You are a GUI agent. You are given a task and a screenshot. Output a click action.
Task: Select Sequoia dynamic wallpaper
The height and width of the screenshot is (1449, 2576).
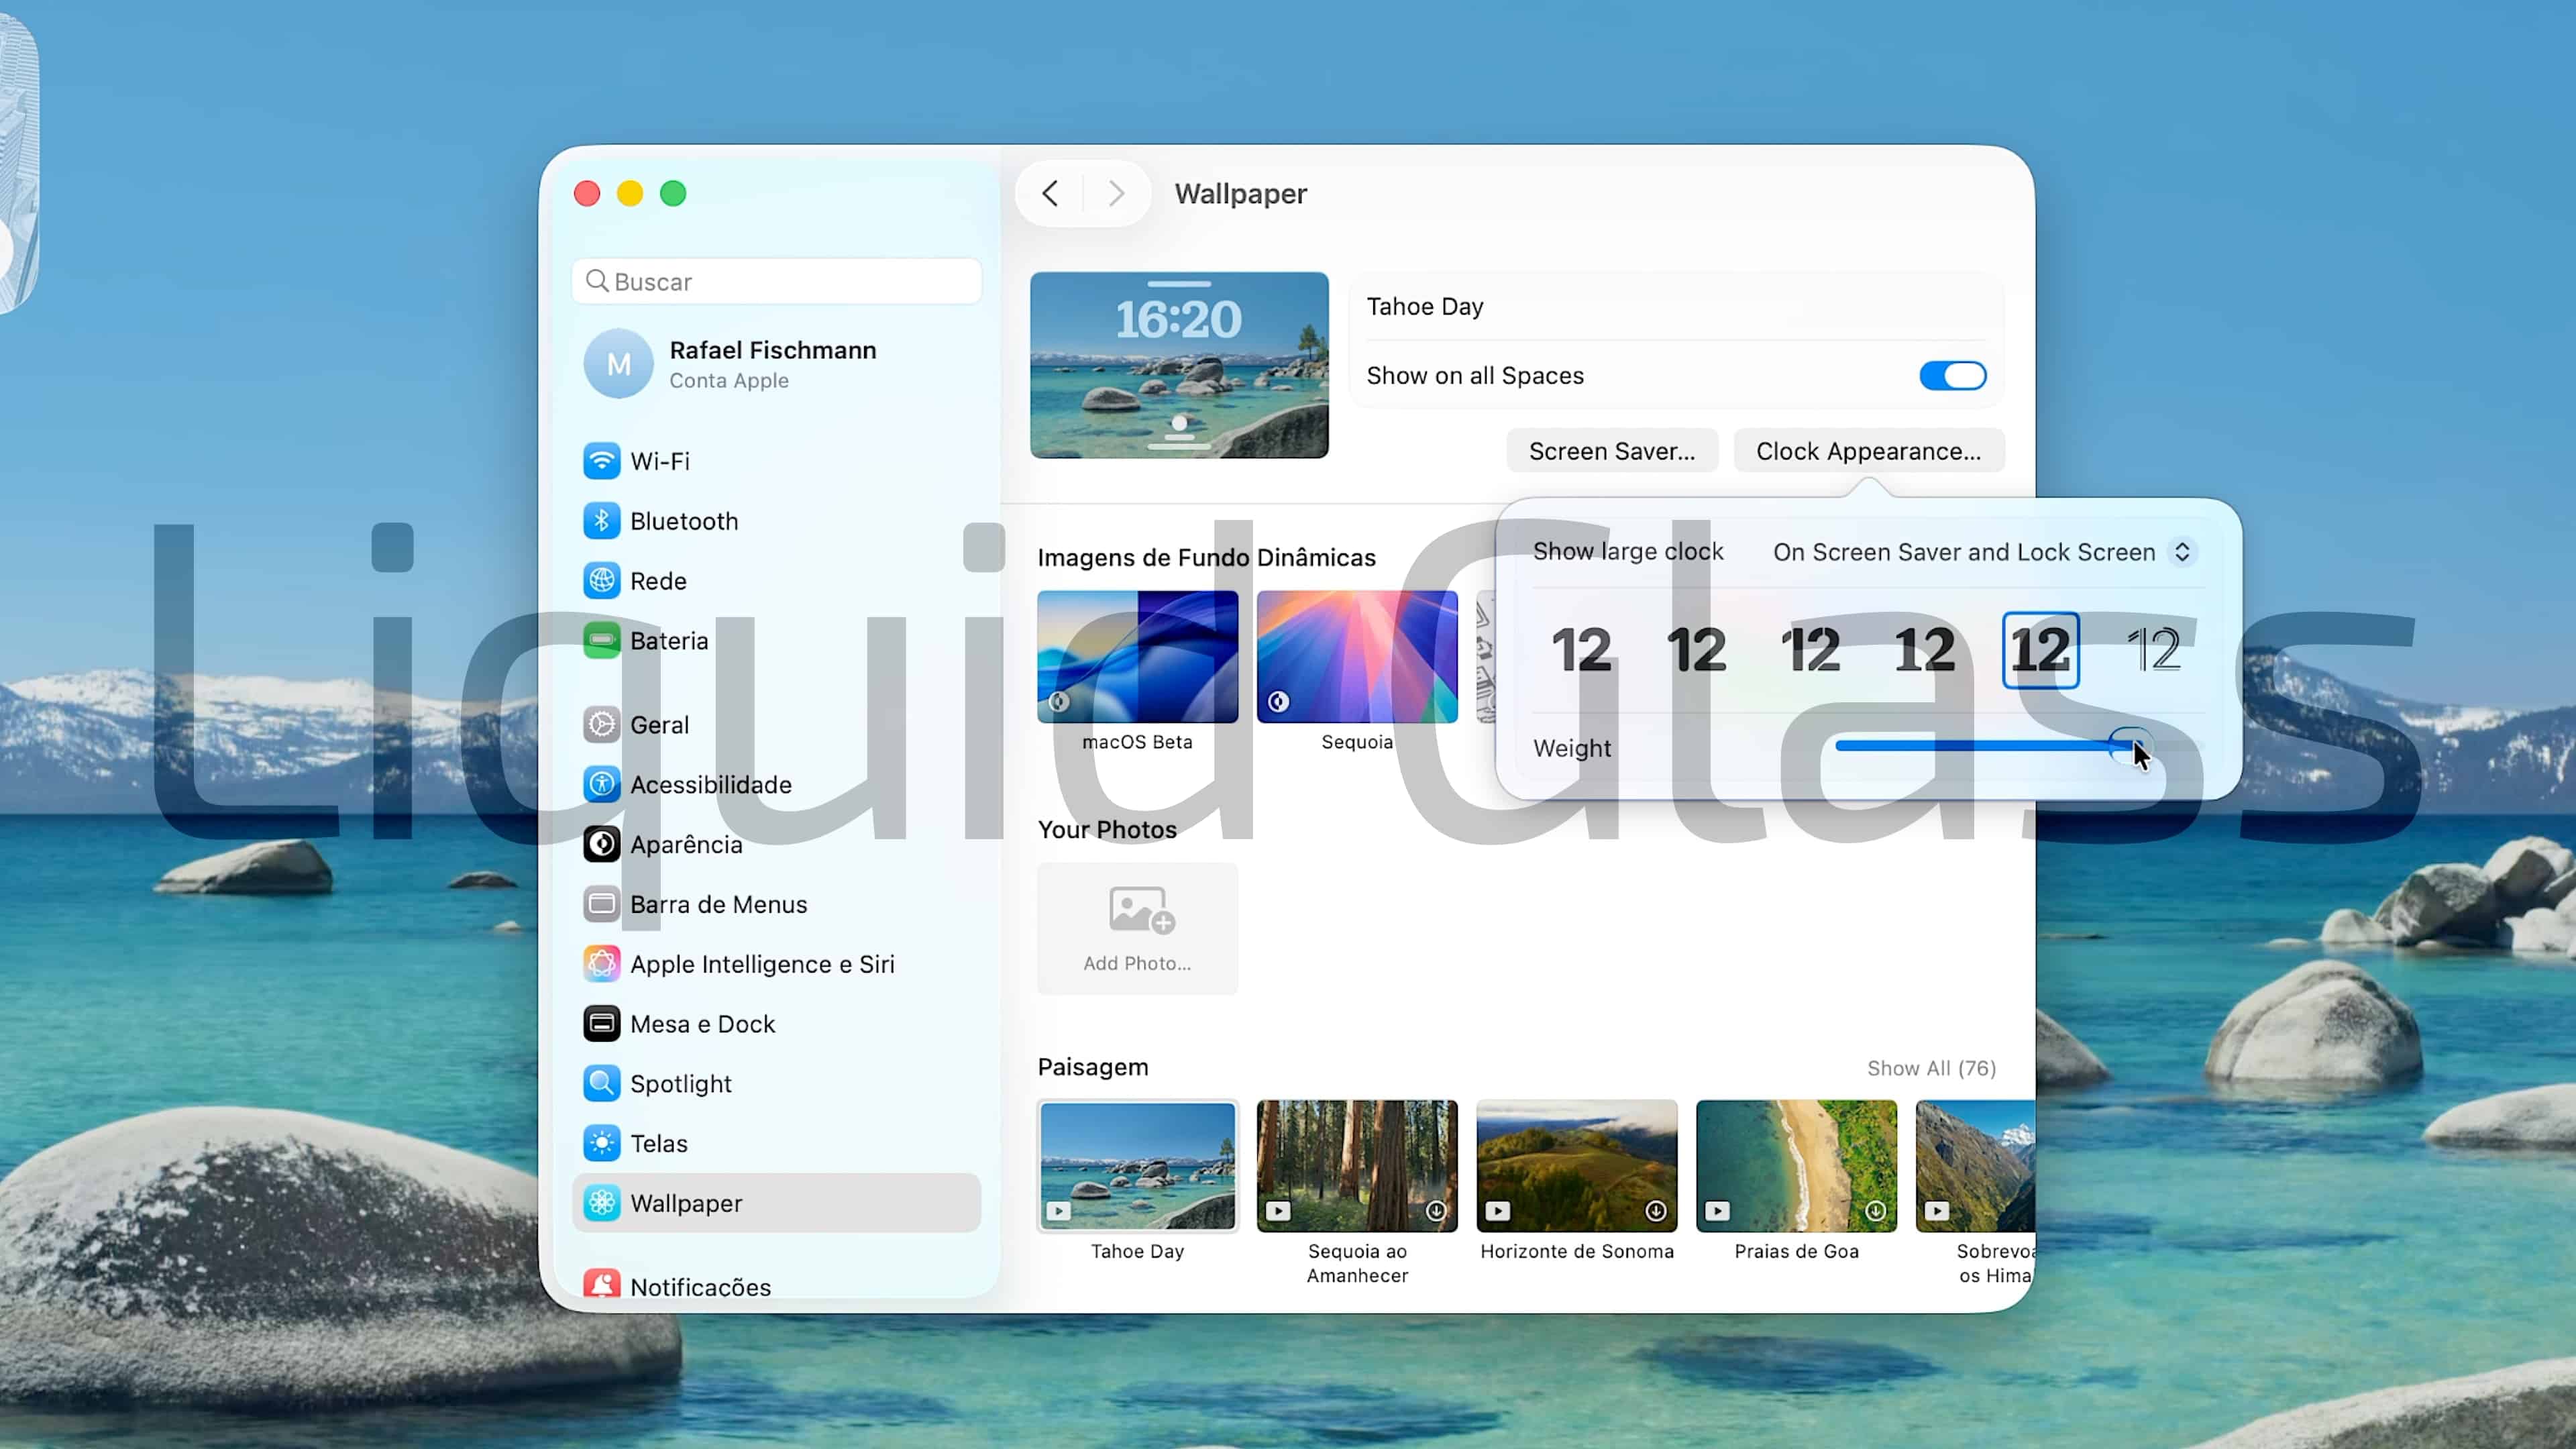pyautogui.click(x=1357, y=657)
